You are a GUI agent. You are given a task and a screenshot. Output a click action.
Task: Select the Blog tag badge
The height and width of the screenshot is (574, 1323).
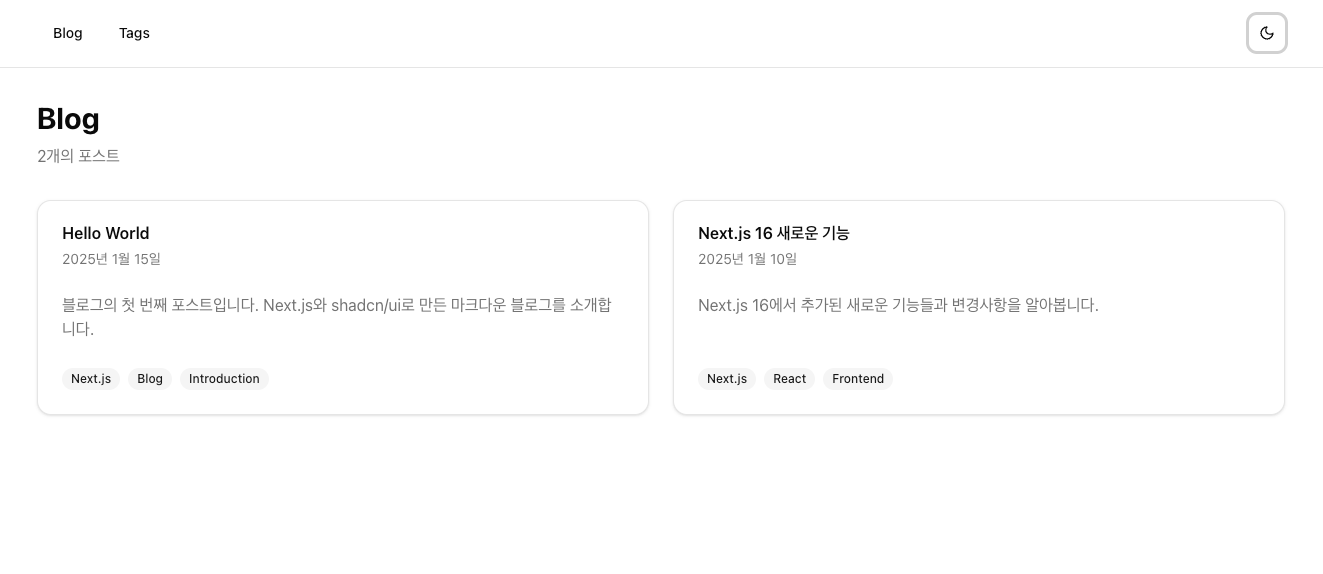coord(150,379)
